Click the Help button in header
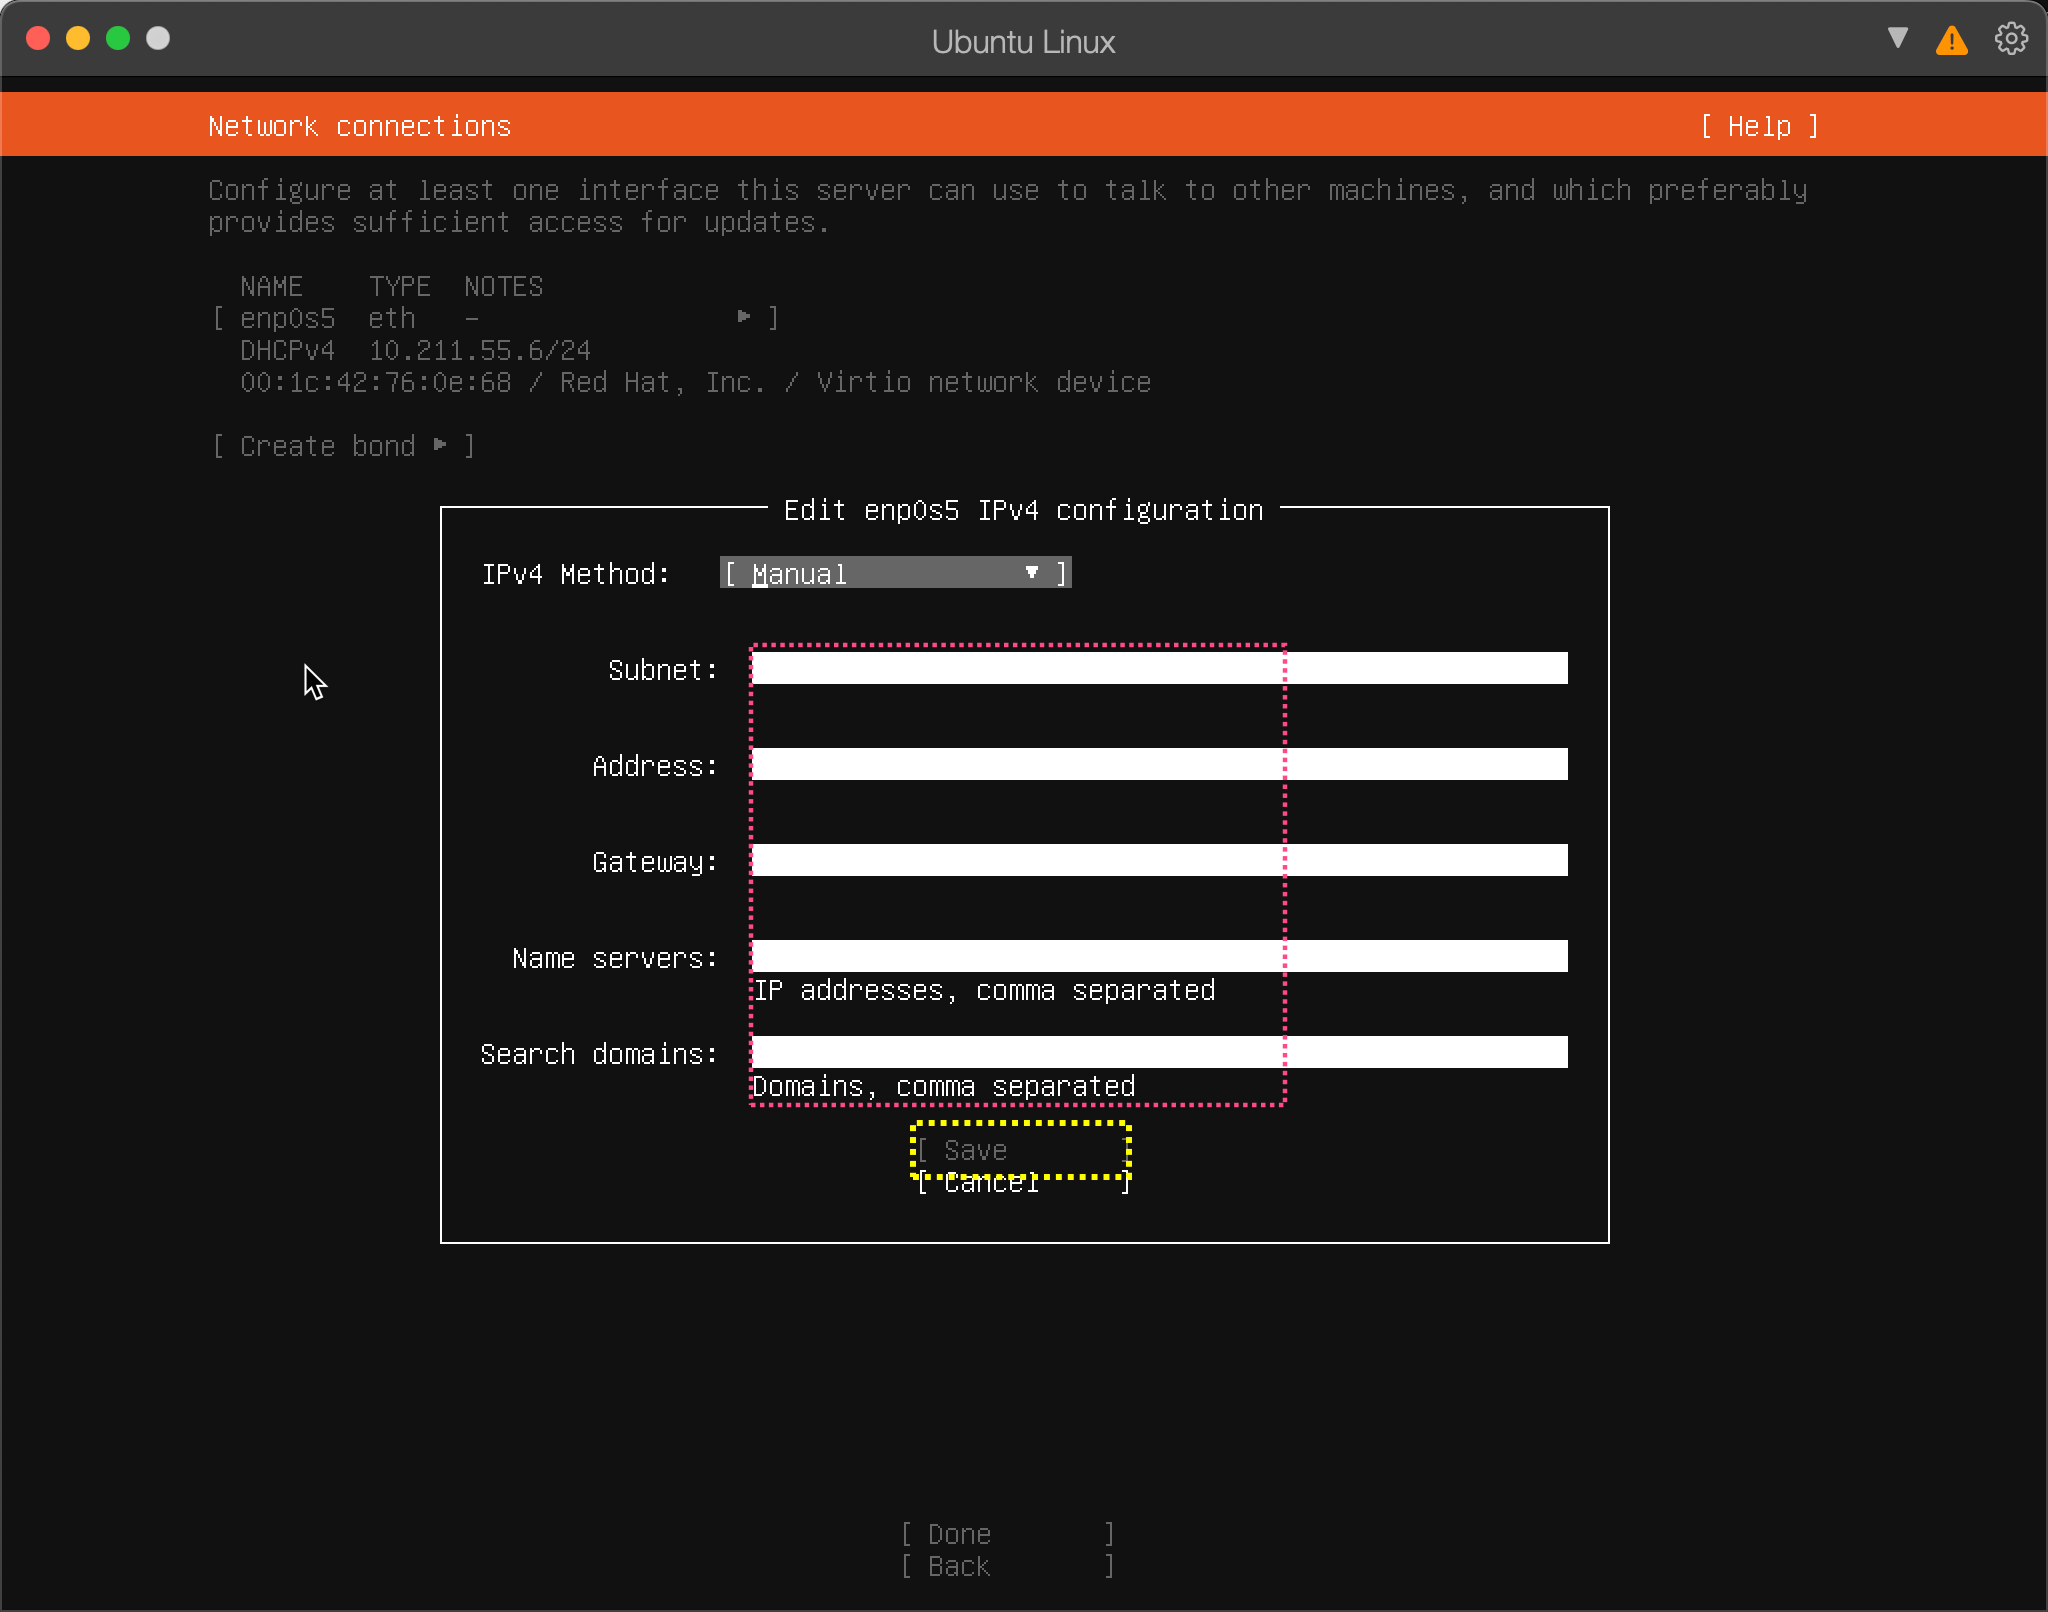The image size is (2048, 1612). pos(1759,127)
